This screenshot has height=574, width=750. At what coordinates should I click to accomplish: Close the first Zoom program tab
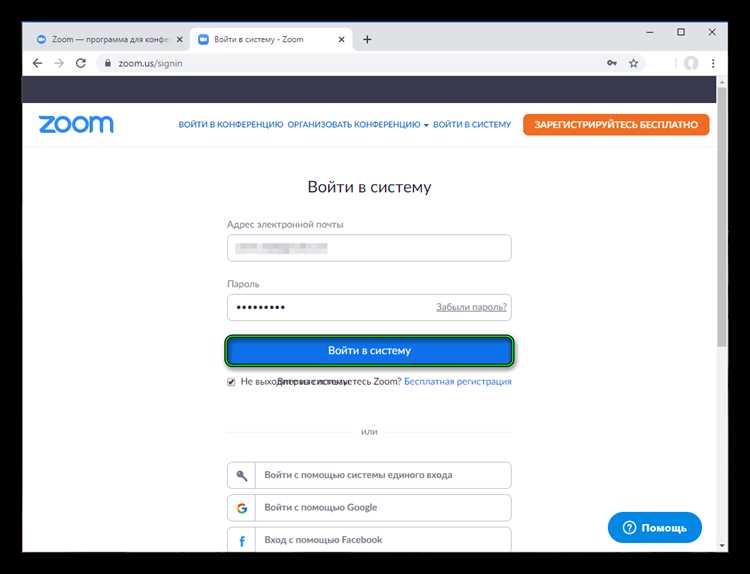[179, 40]
